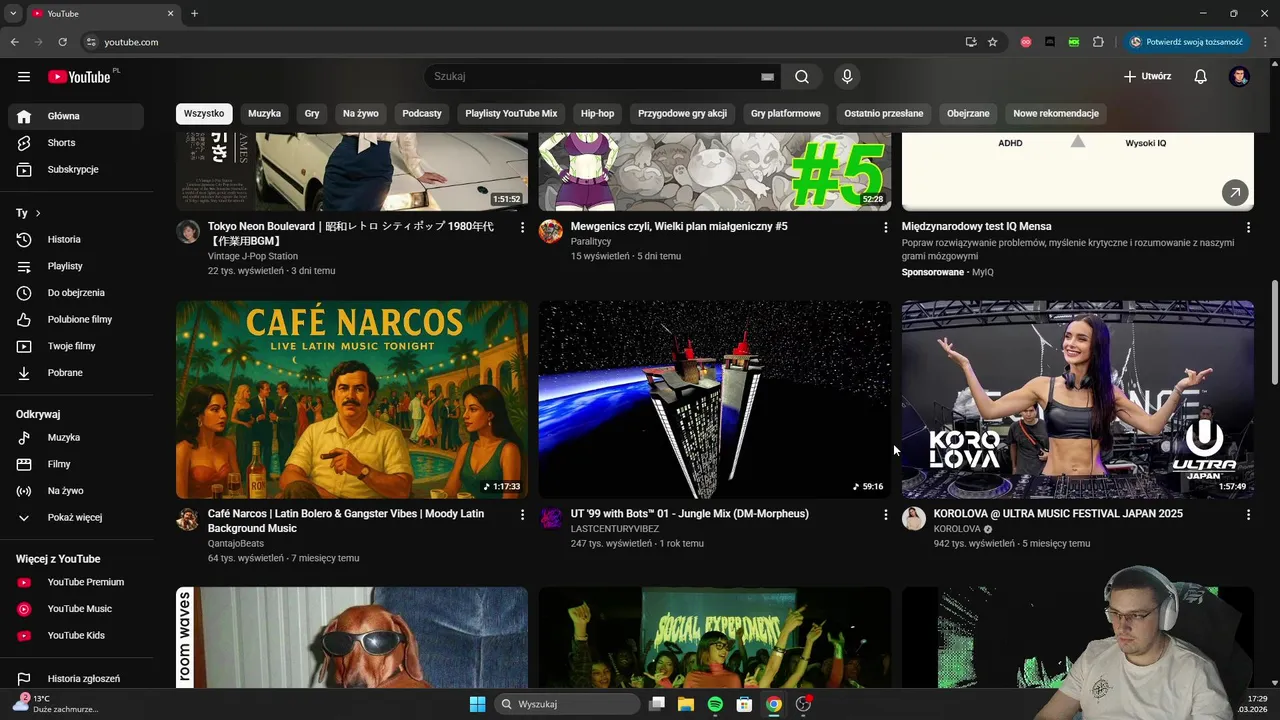Select the Ostatnio przesłane chip

click(884, 114)
